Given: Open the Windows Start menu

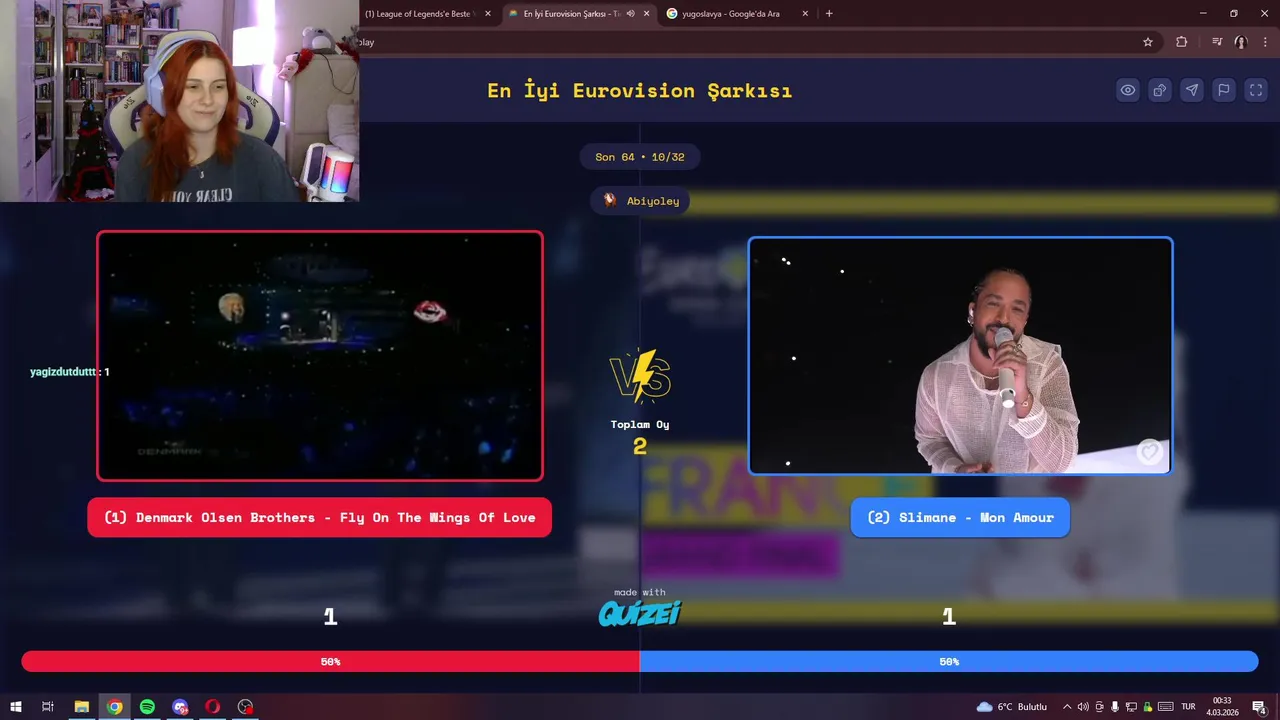Looking at the screenshot, I should pos(16,707).
